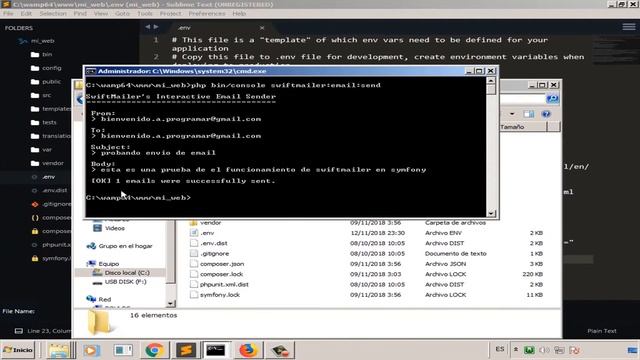
Task: Open the File menu in Sublime Text
Action: tap(8, 13)
